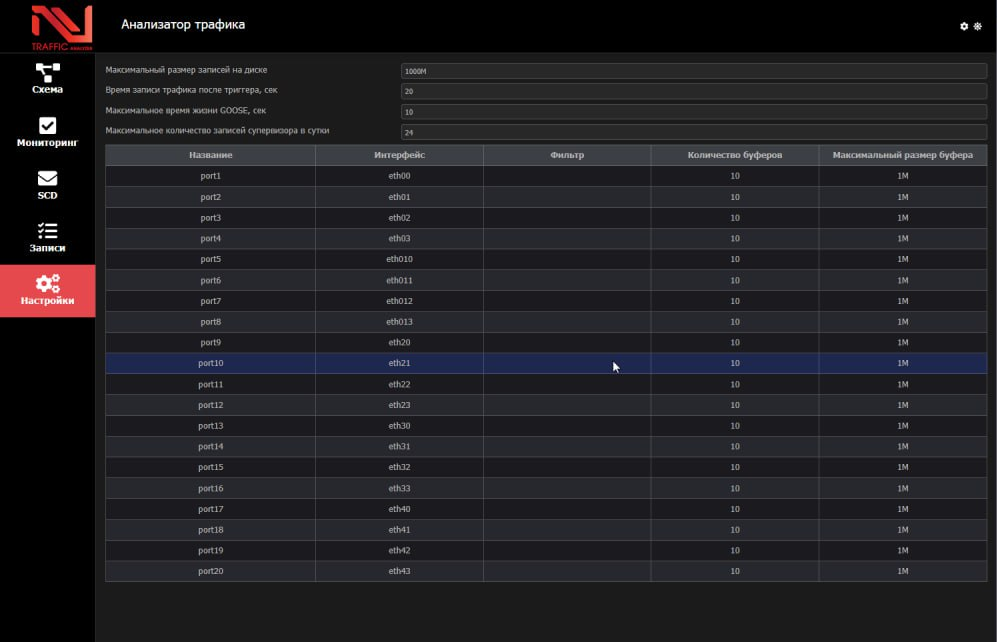This screenshot has width=997, height=642.
Task: Click the Количество буферов column header
Action: (734, 155)
